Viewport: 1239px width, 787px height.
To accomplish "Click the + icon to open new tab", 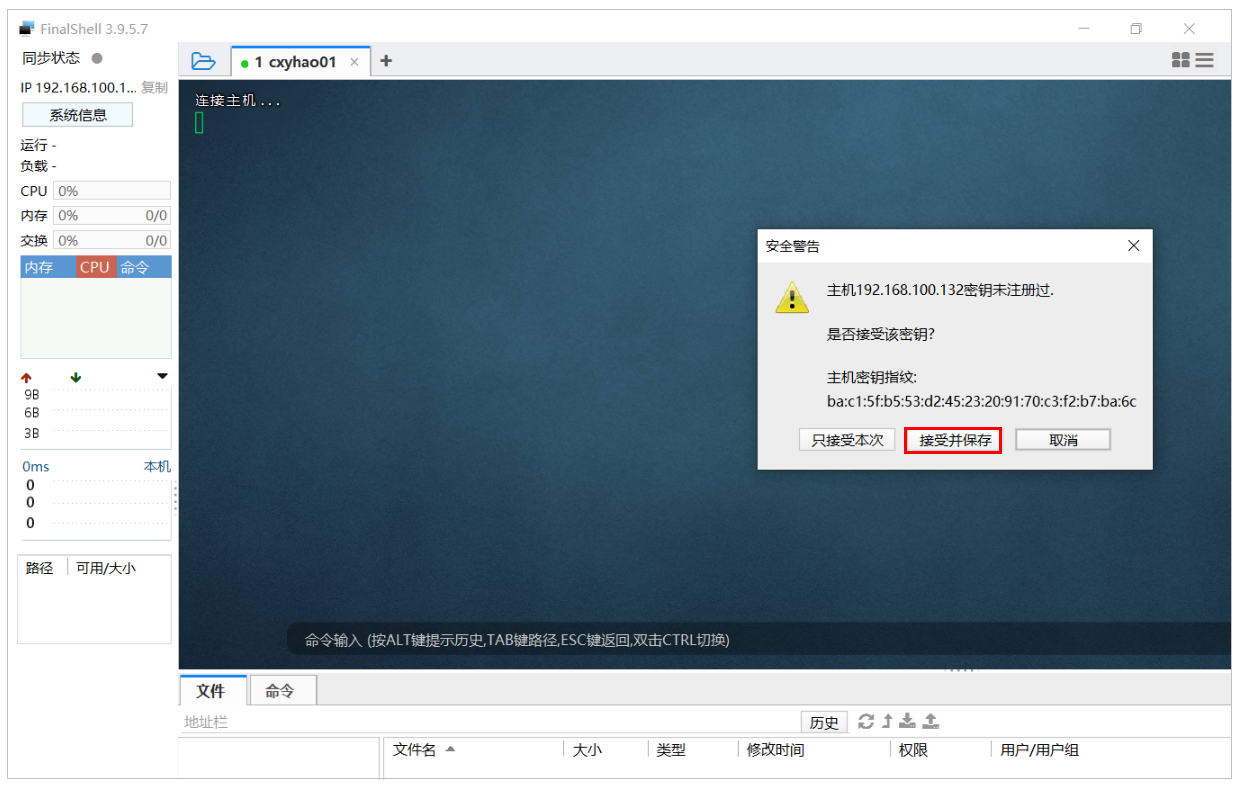I will click(386, 60).
